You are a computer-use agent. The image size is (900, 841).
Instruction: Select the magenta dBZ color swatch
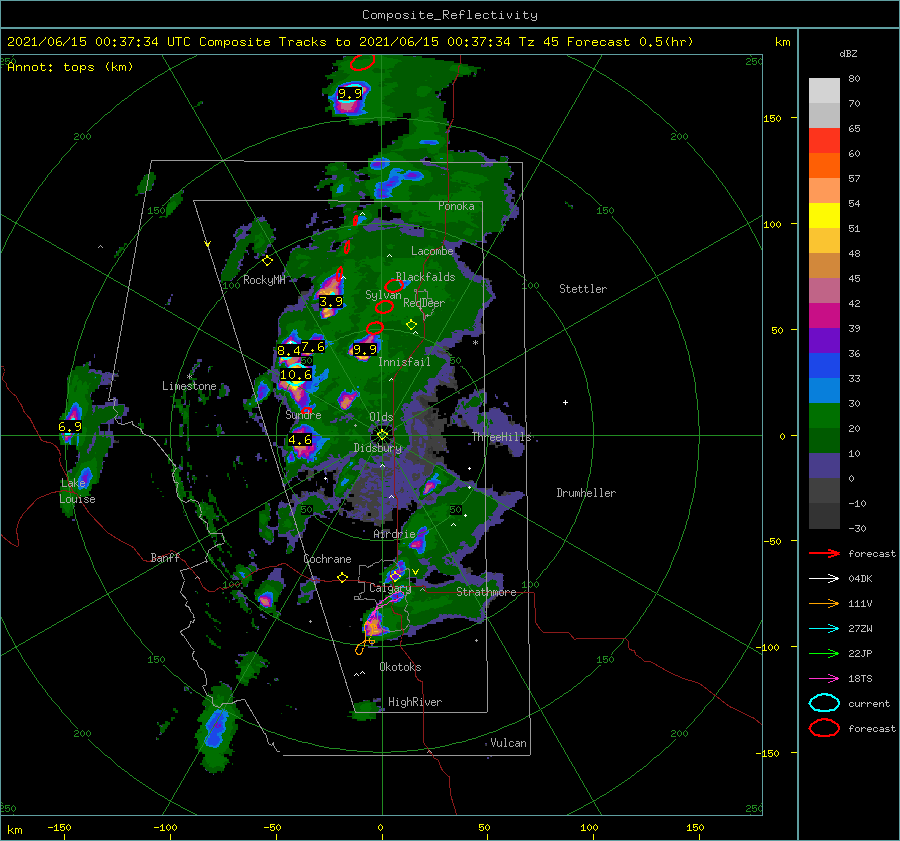(824, 315)
